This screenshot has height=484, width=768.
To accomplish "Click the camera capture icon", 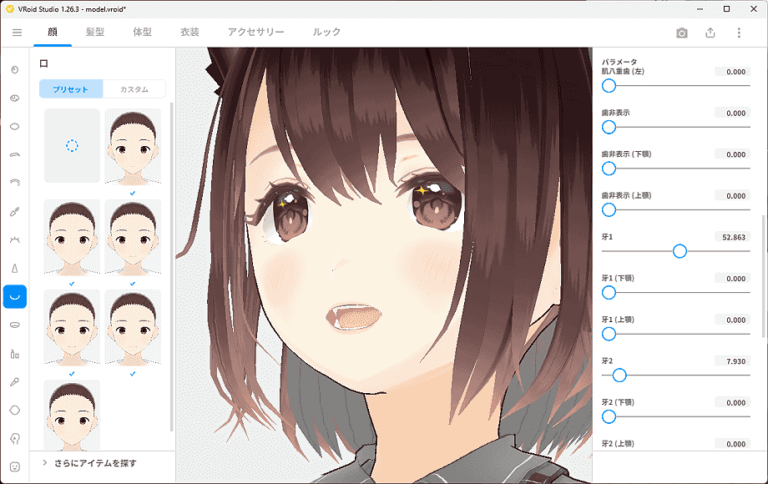I will [682, 32].
